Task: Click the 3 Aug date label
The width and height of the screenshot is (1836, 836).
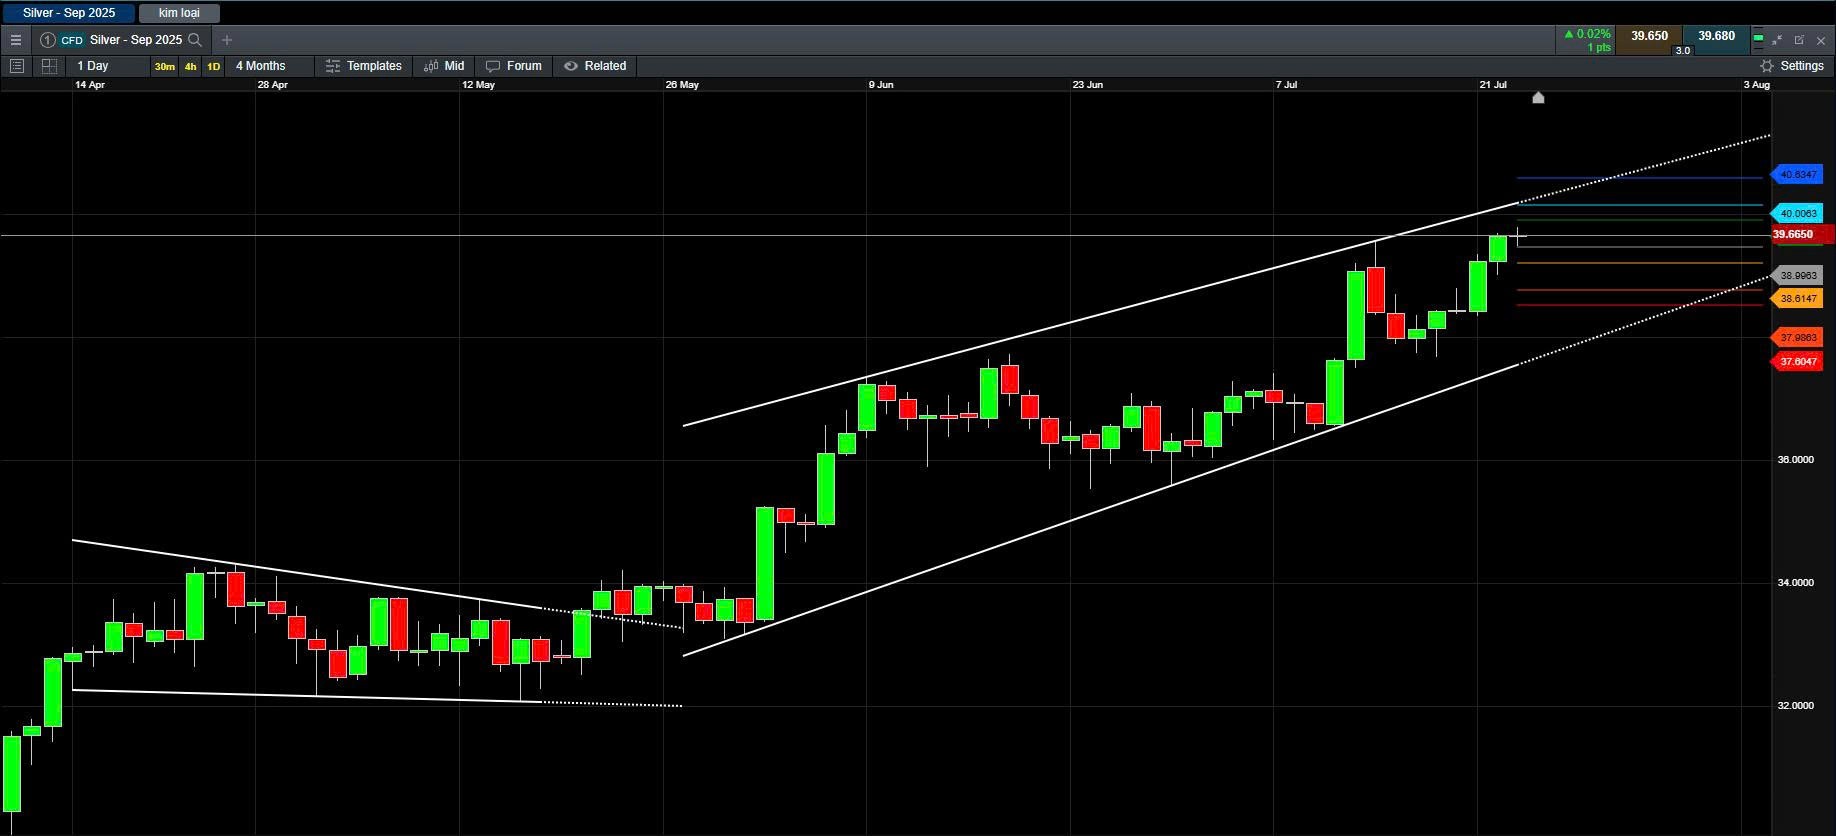Action: tap(1757, 85)
